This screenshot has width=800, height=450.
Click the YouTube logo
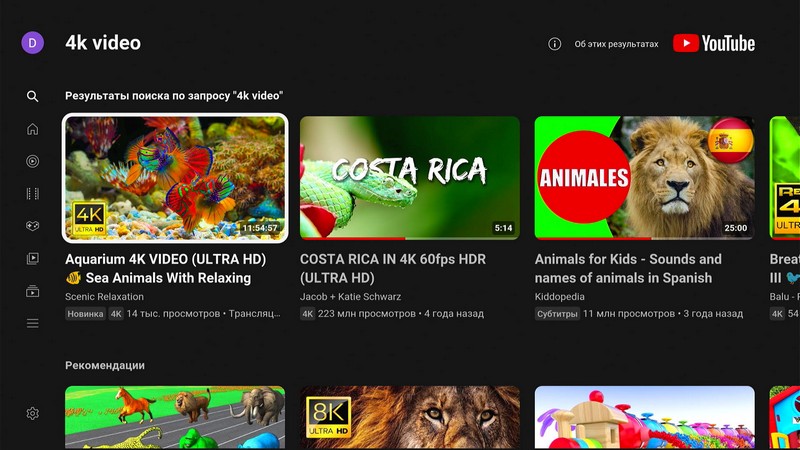click(714, 43)
